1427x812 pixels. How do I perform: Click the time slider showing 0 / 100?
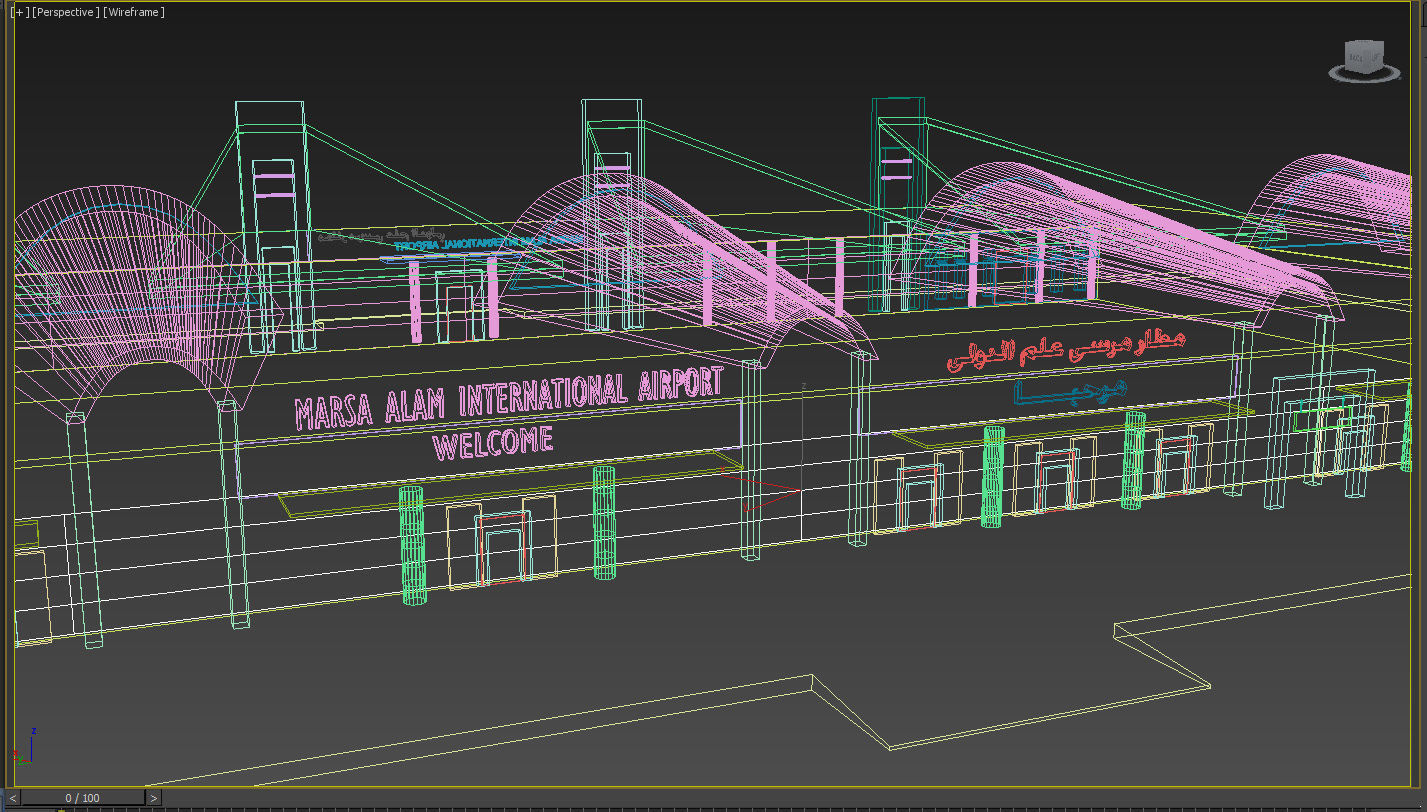83,798
